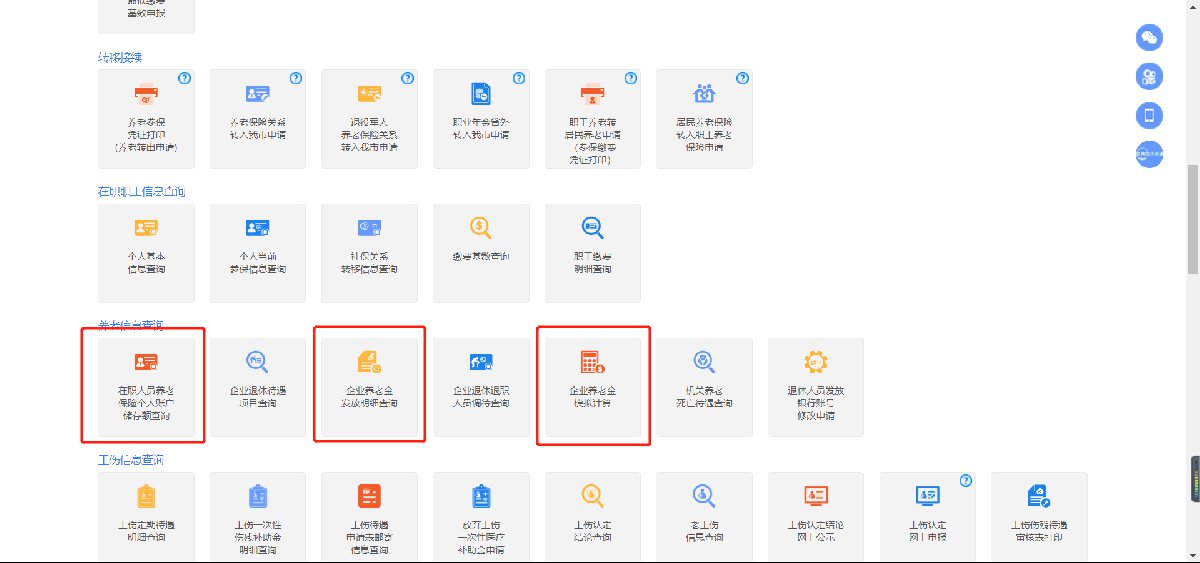This screenshot has width=1200, height=563.
Task: Click the 工伤信息查询 section heading
Action: [x=130, y=460]
